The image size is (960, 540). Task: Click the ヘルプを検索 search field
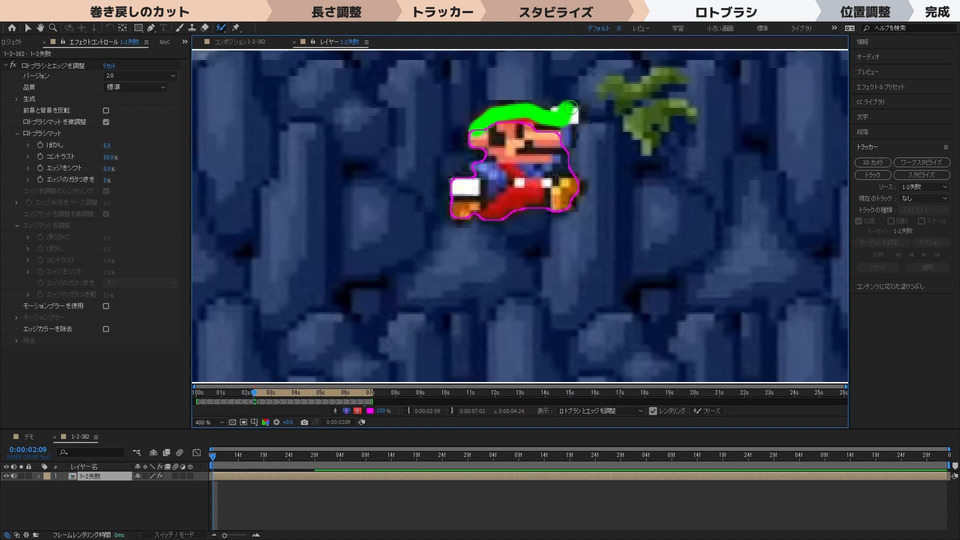[909, 28]
